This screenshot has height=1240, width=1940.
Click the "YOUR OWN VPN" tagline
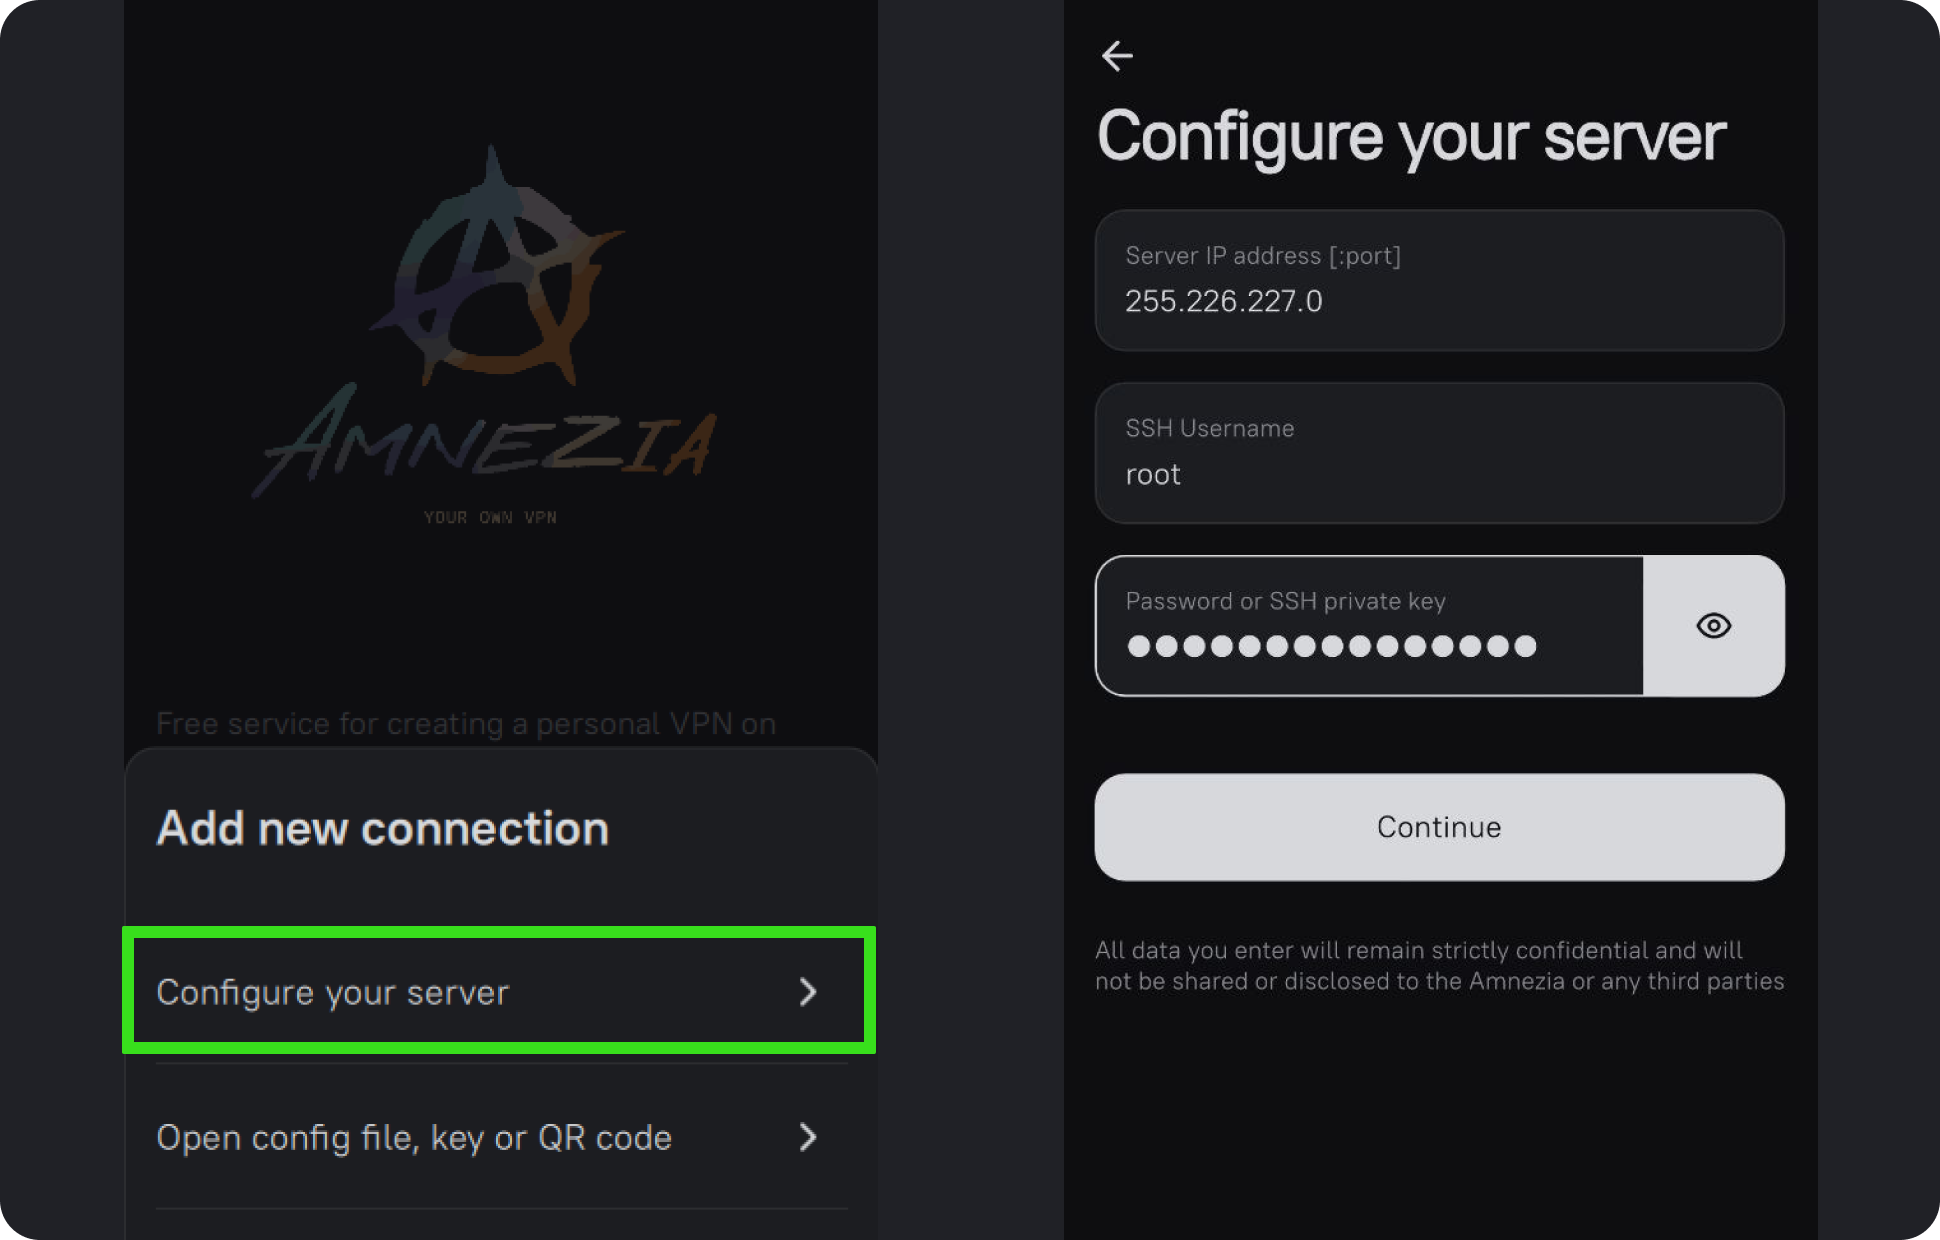click(x=490, y=516)
